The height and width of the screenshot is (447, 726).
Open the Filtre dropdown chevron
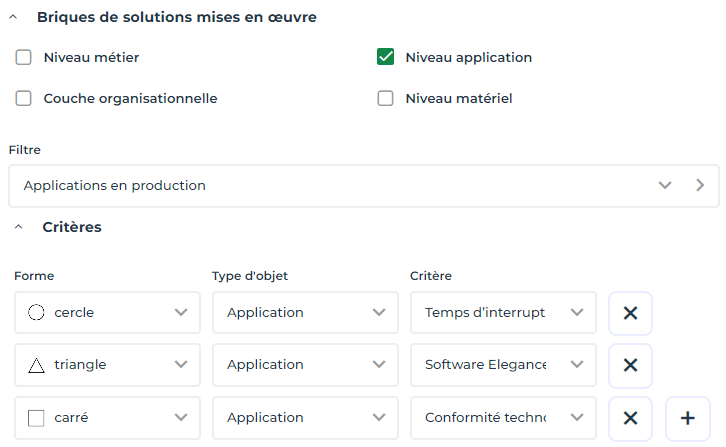665,185
